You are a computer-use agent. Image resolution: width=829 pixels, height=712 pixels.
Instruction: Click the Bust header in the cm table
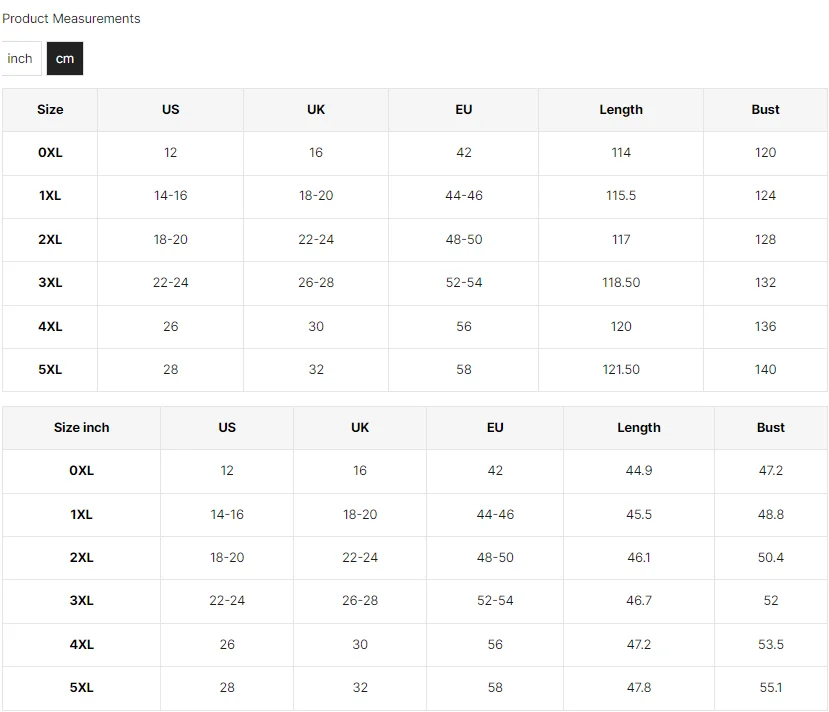coord(765,109)
